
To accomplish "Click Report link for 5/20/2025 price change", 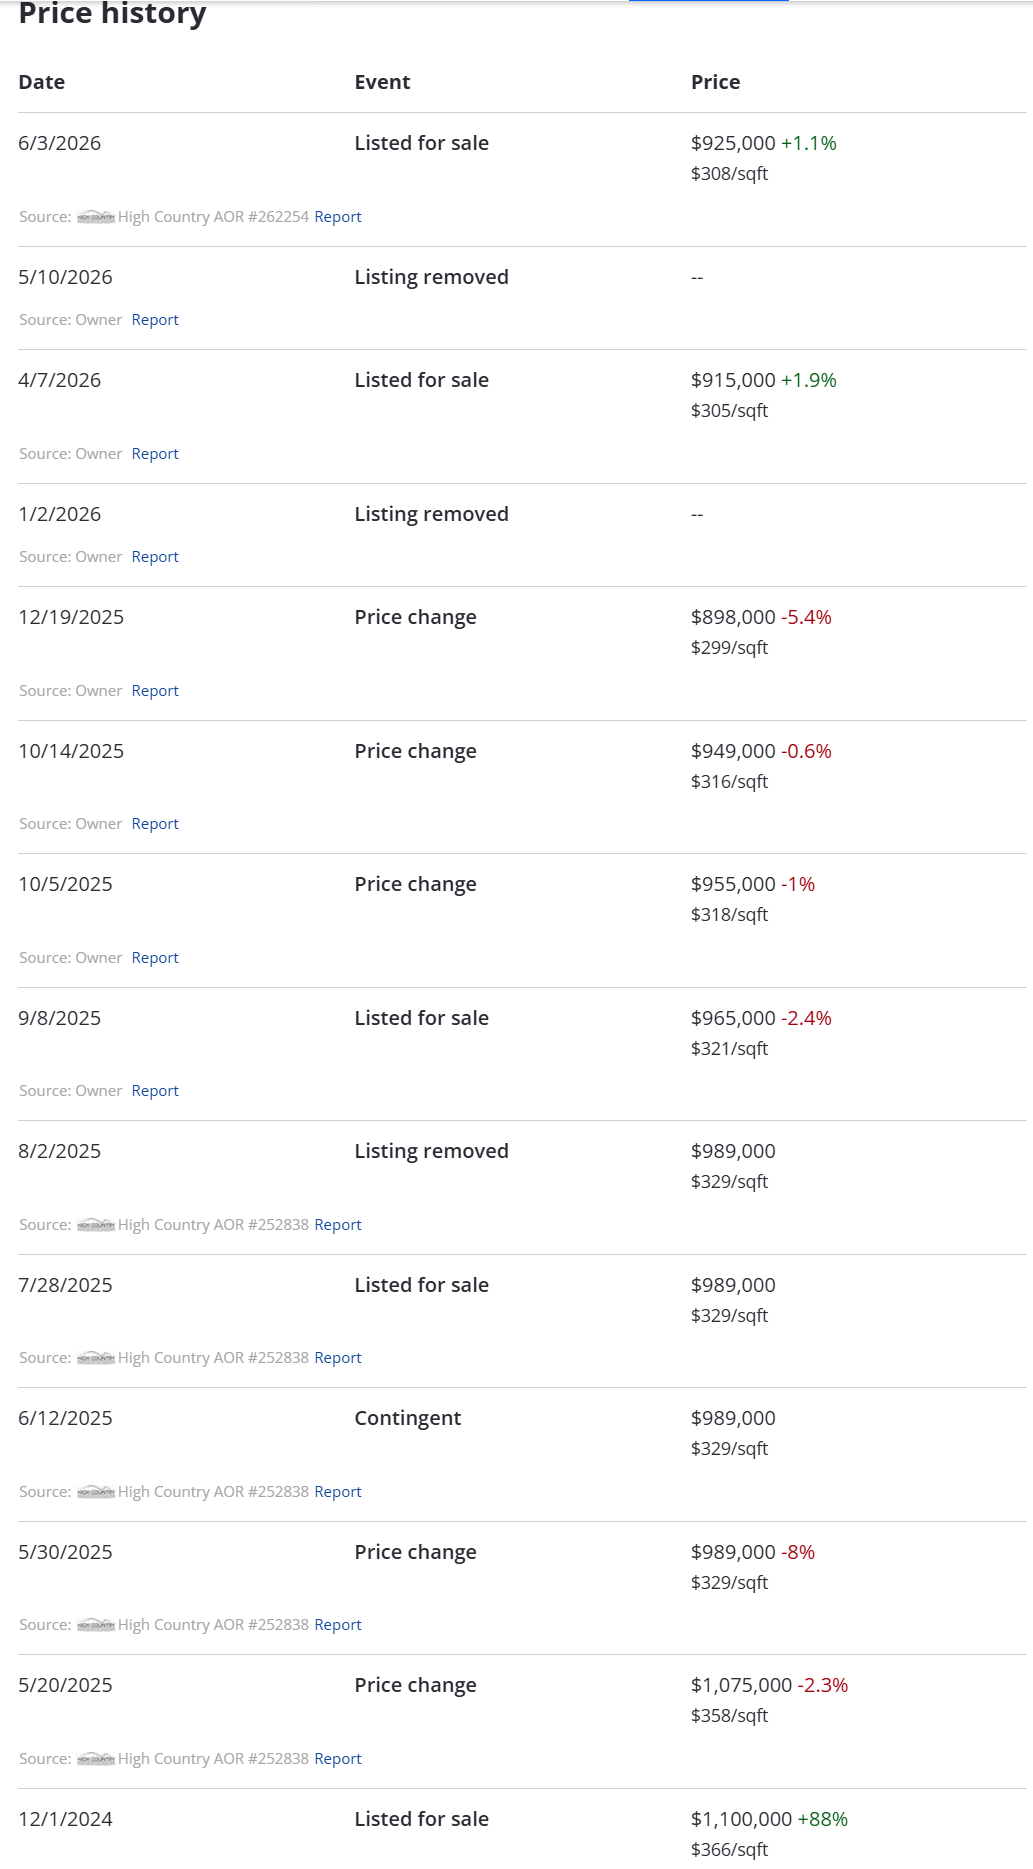I will point(338,1759).
